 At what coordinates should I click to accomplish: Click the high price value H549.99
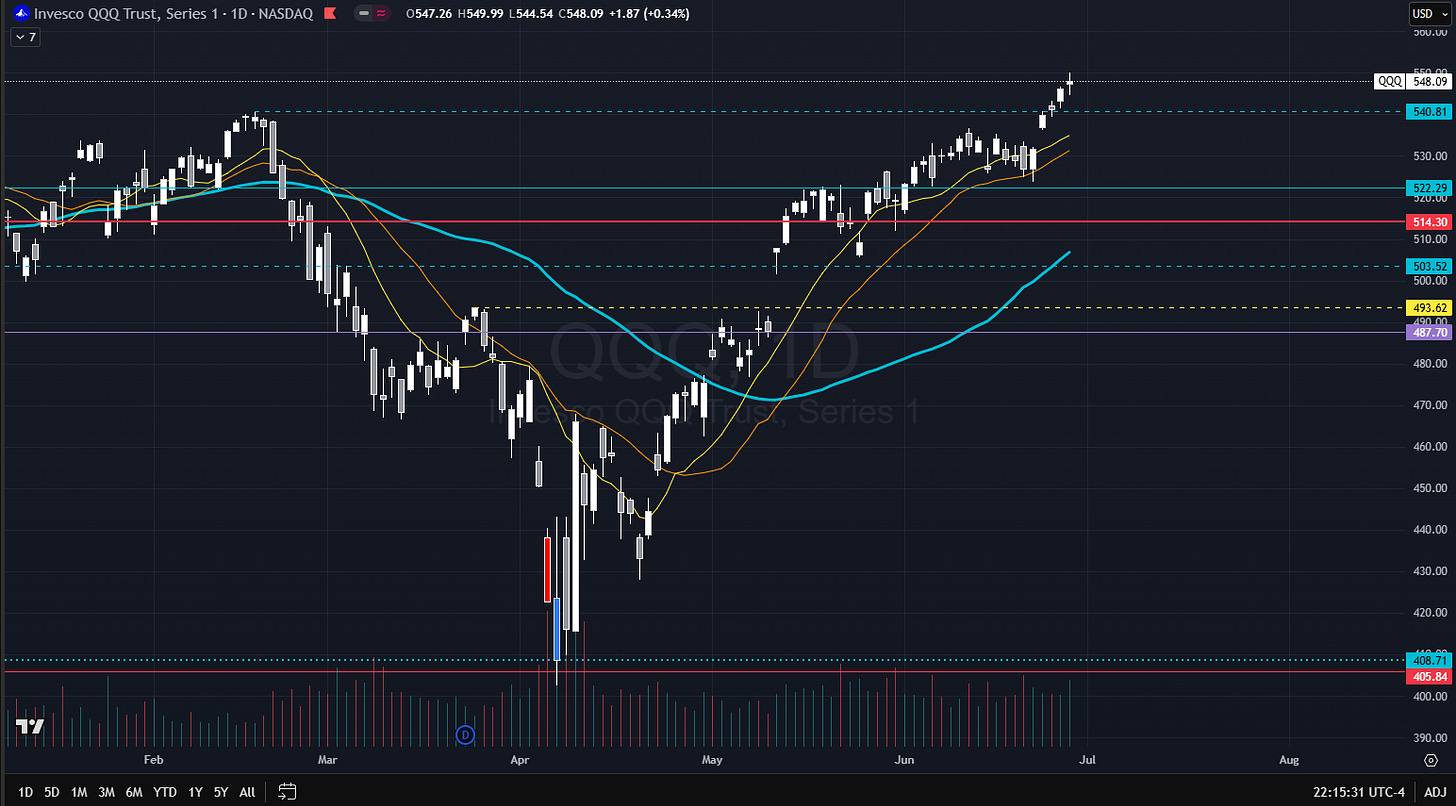pos(481,14)
